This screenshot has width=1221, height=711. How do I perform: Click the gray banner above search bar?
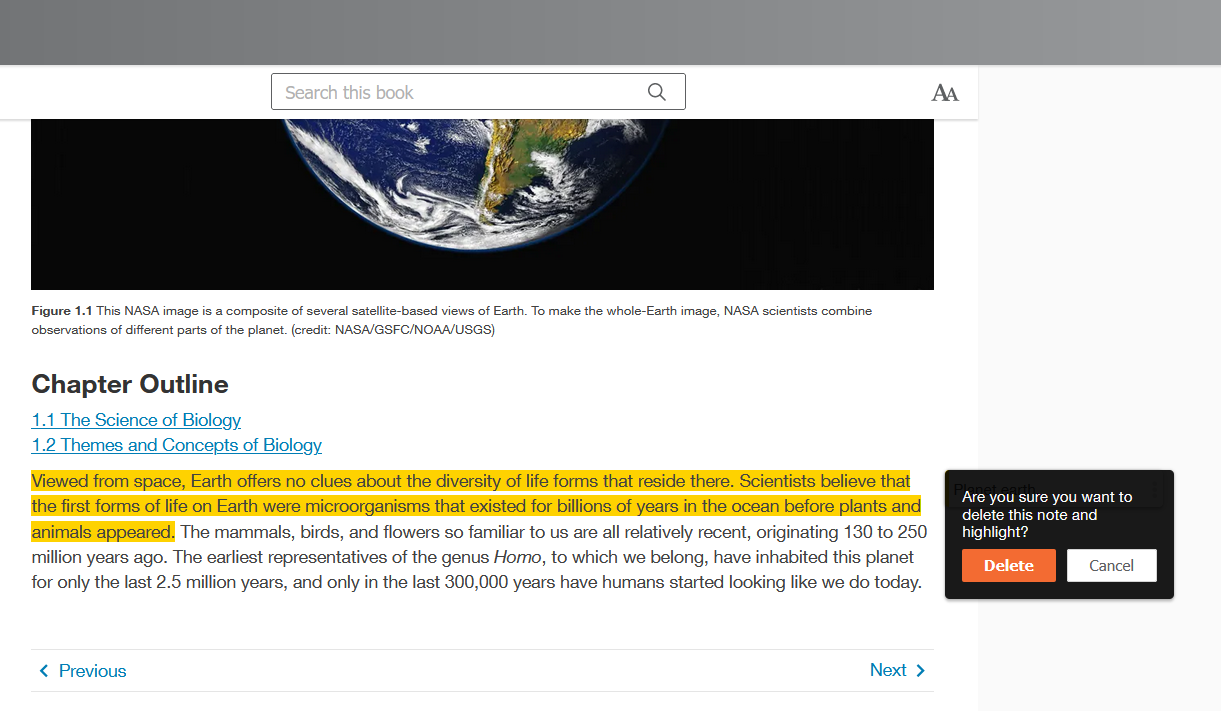click(x=610, y=32)
